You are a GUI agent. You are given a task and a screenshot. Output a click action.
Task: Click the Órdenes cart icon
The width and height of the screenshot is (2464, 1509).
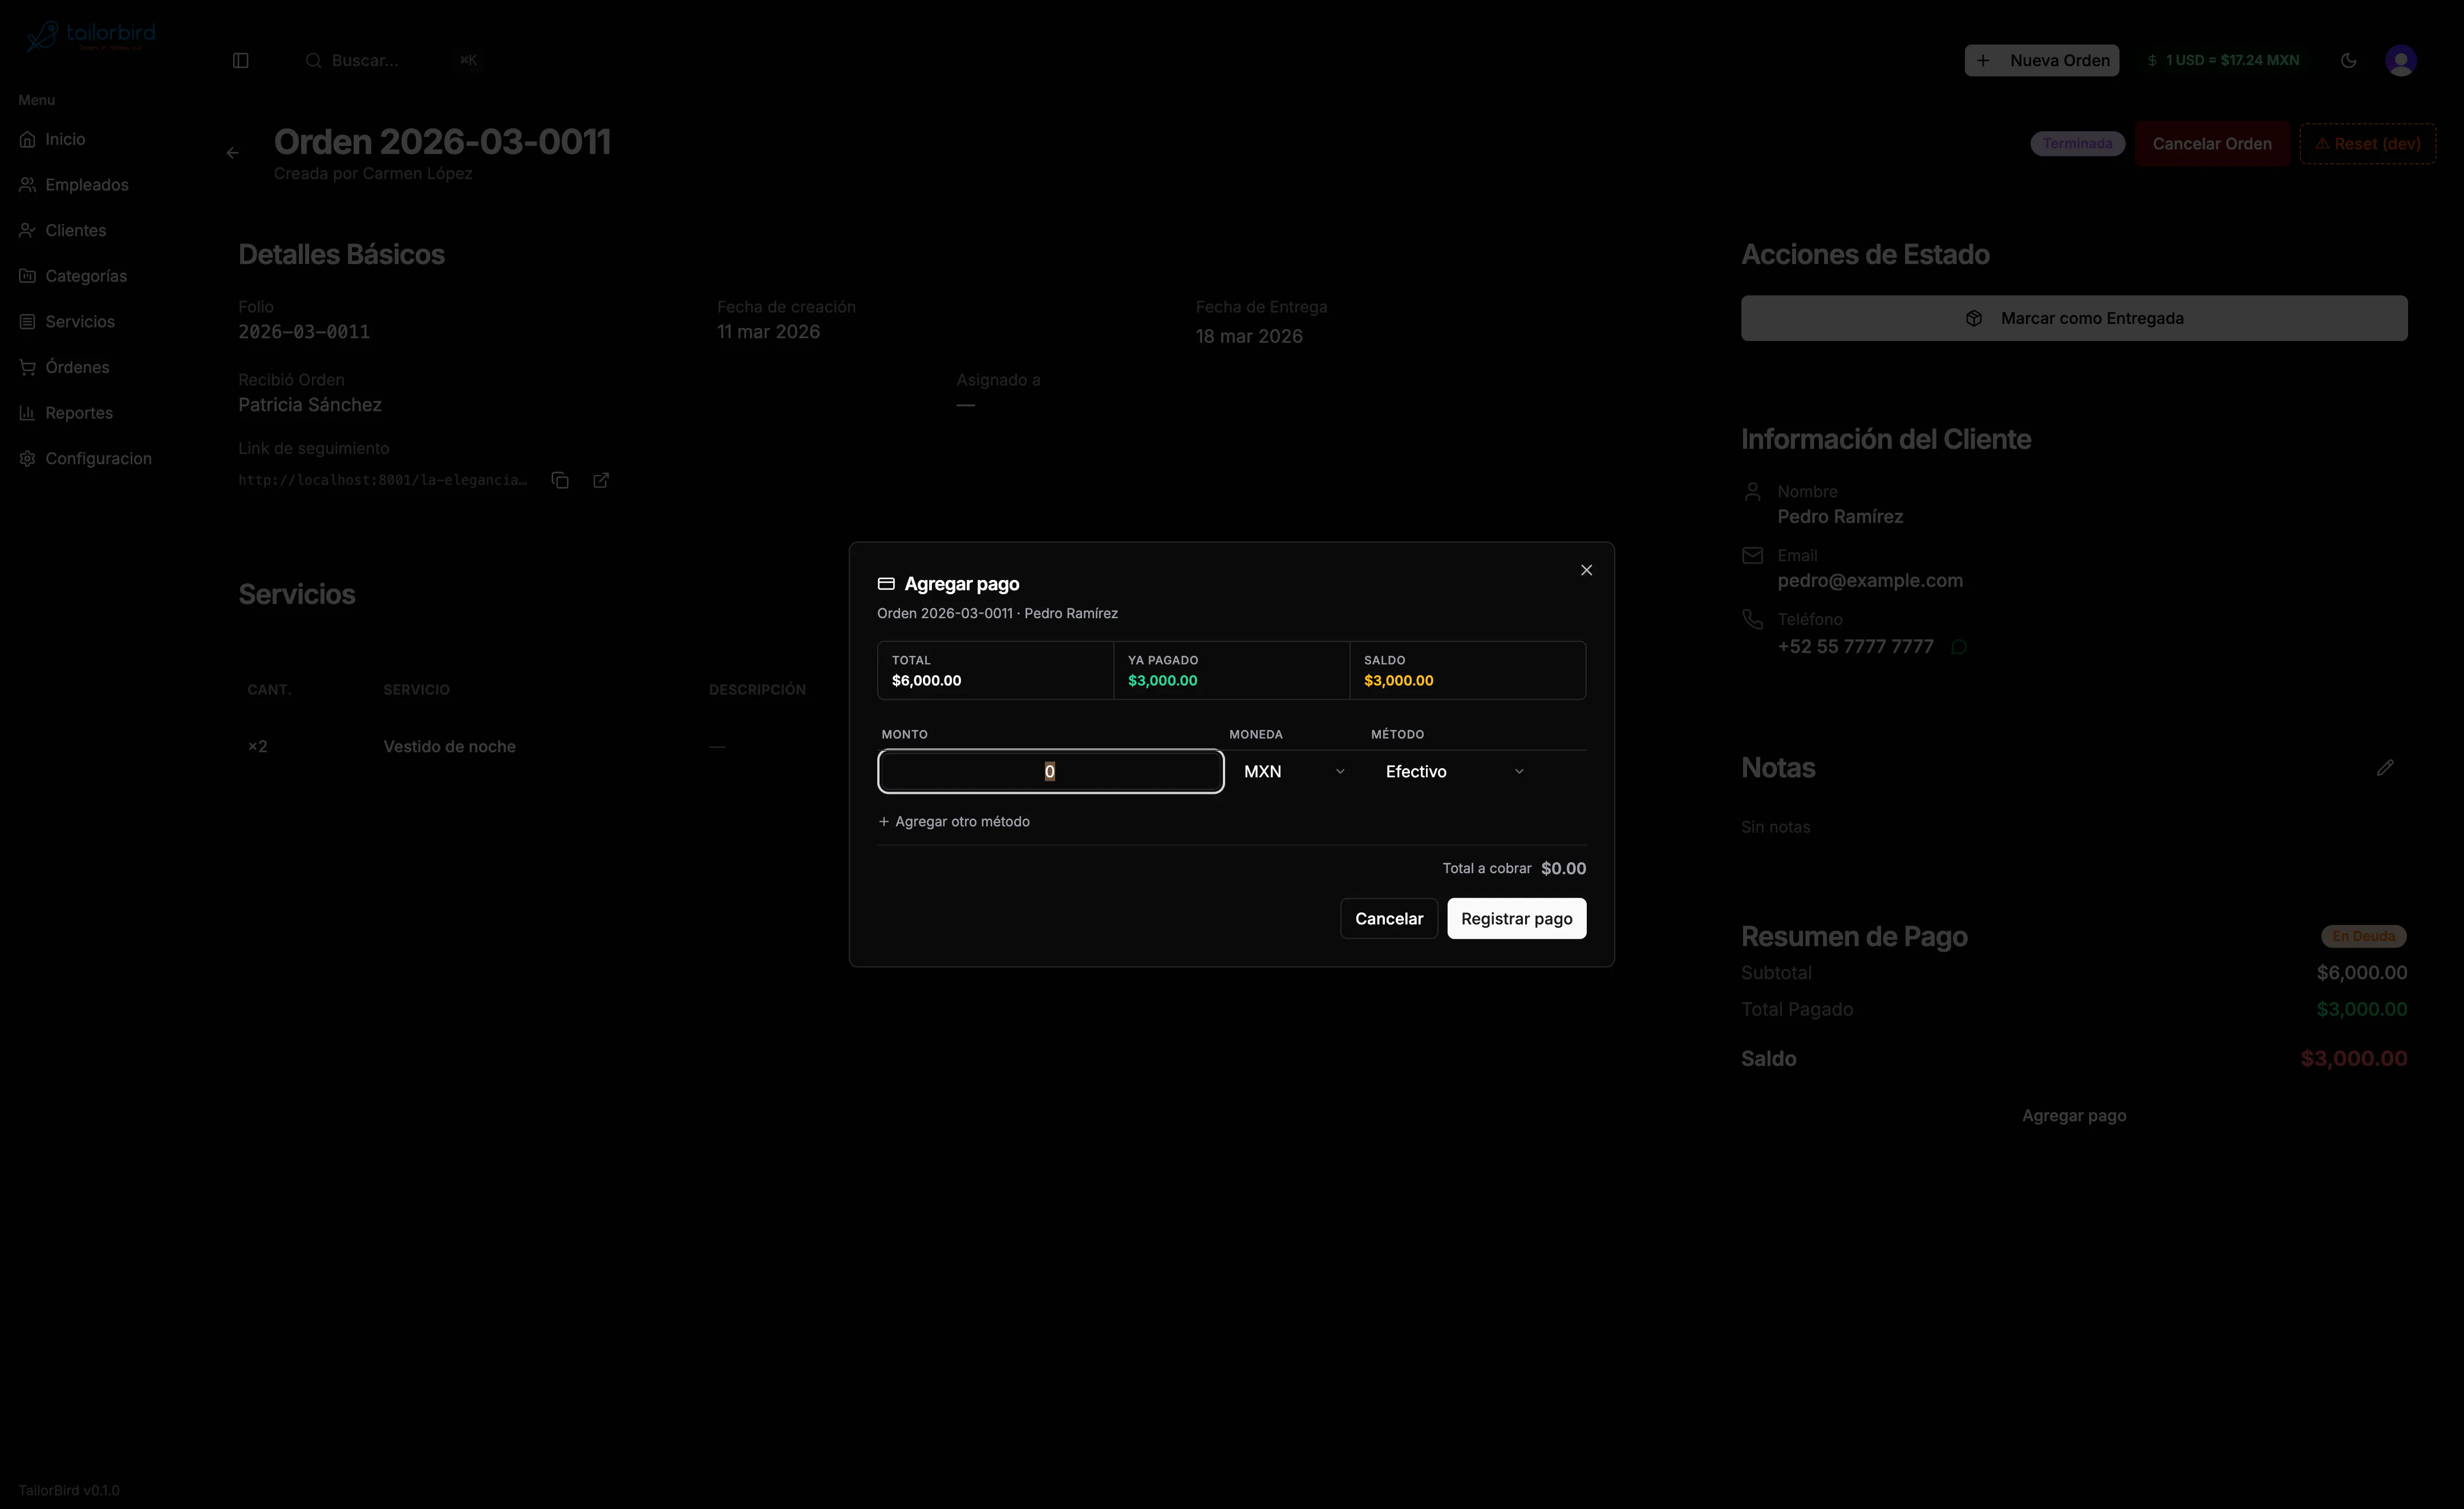pyautogui.click(x=27, y=367)
